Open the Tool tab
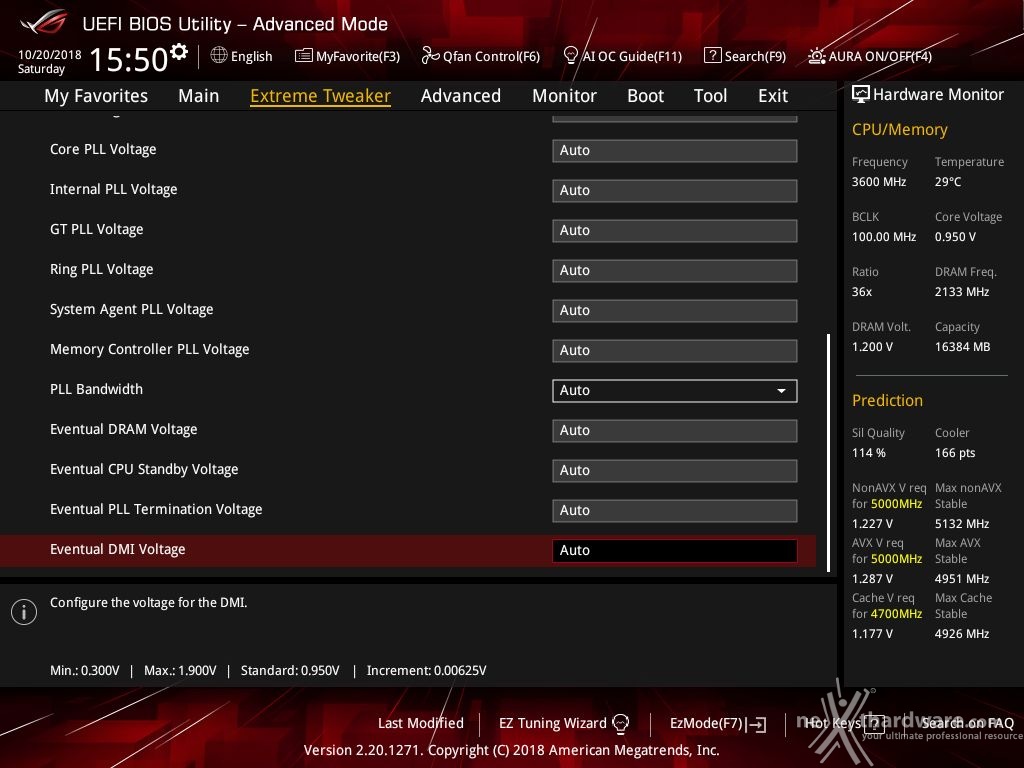 tap(711, 95)
